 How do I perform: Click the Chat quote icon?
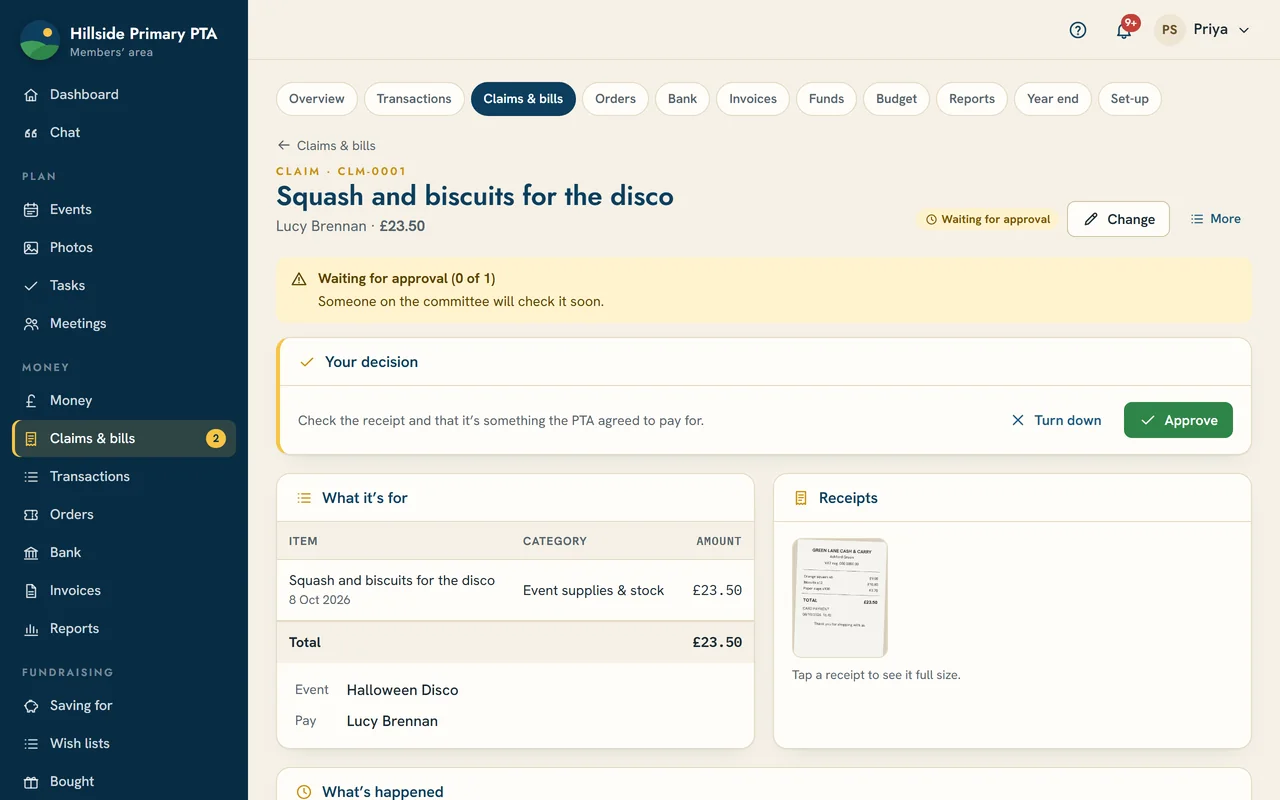point(31,133)
